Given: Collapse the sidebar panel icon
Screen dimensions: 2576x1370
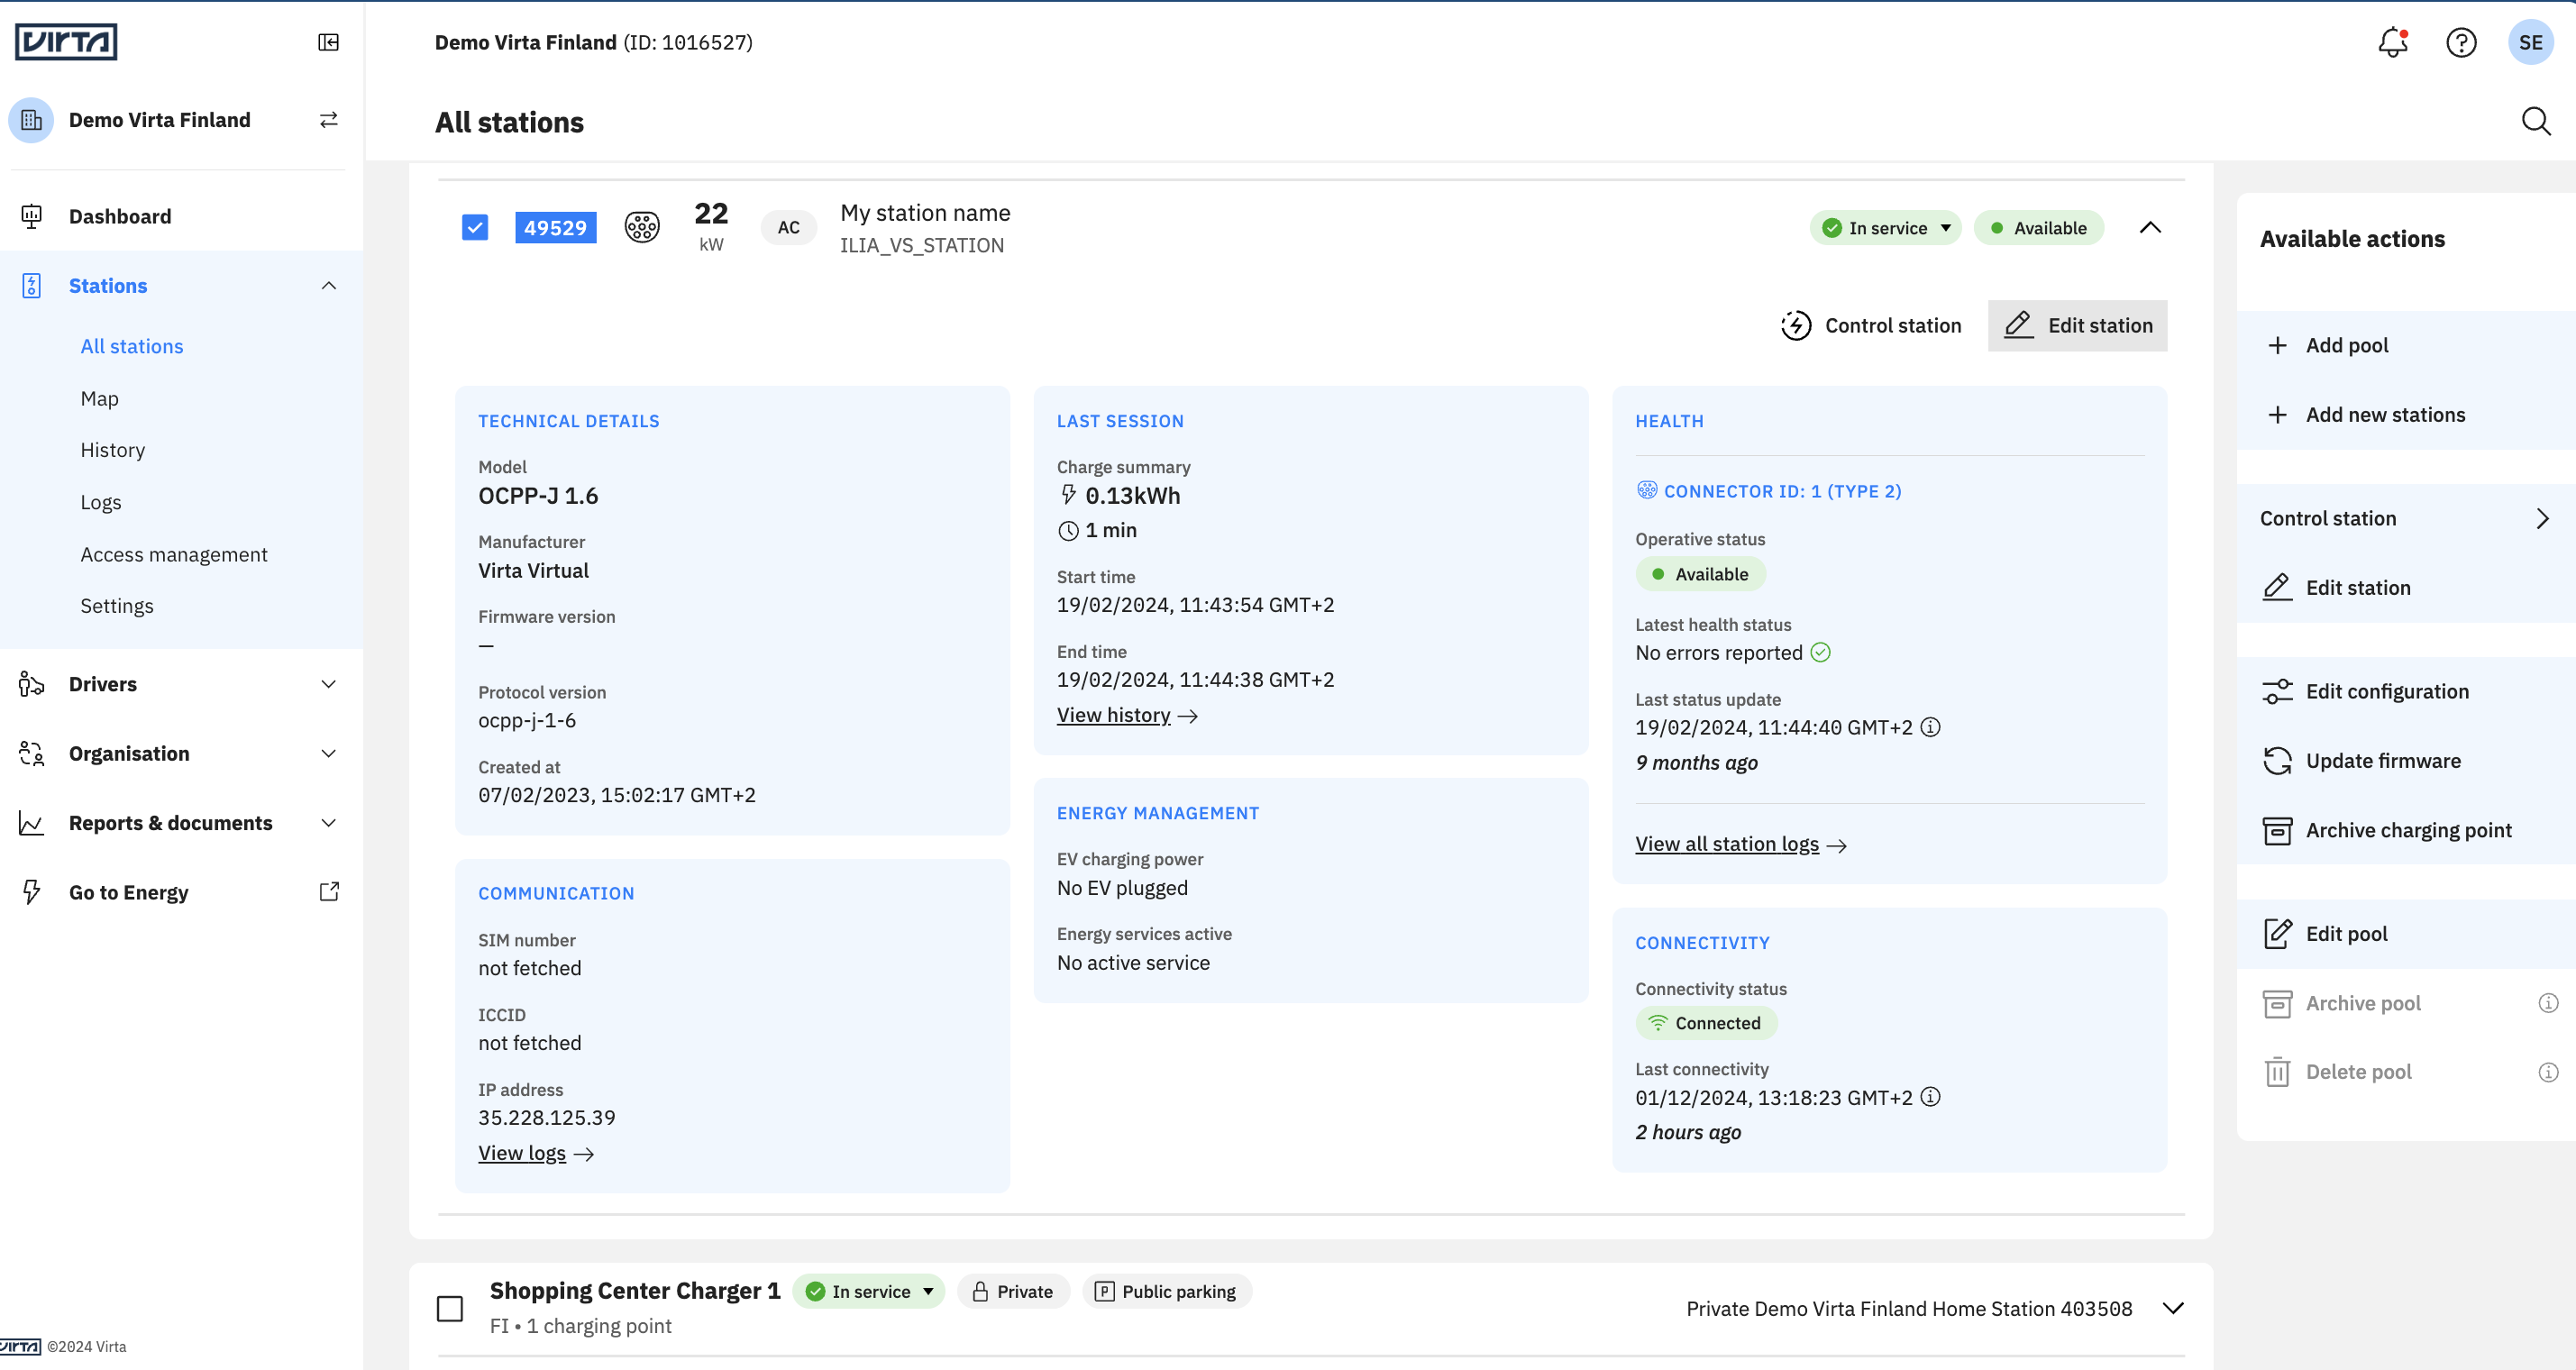Looking at the screenshot, I should pyautogui.click(x=328, y=42).
